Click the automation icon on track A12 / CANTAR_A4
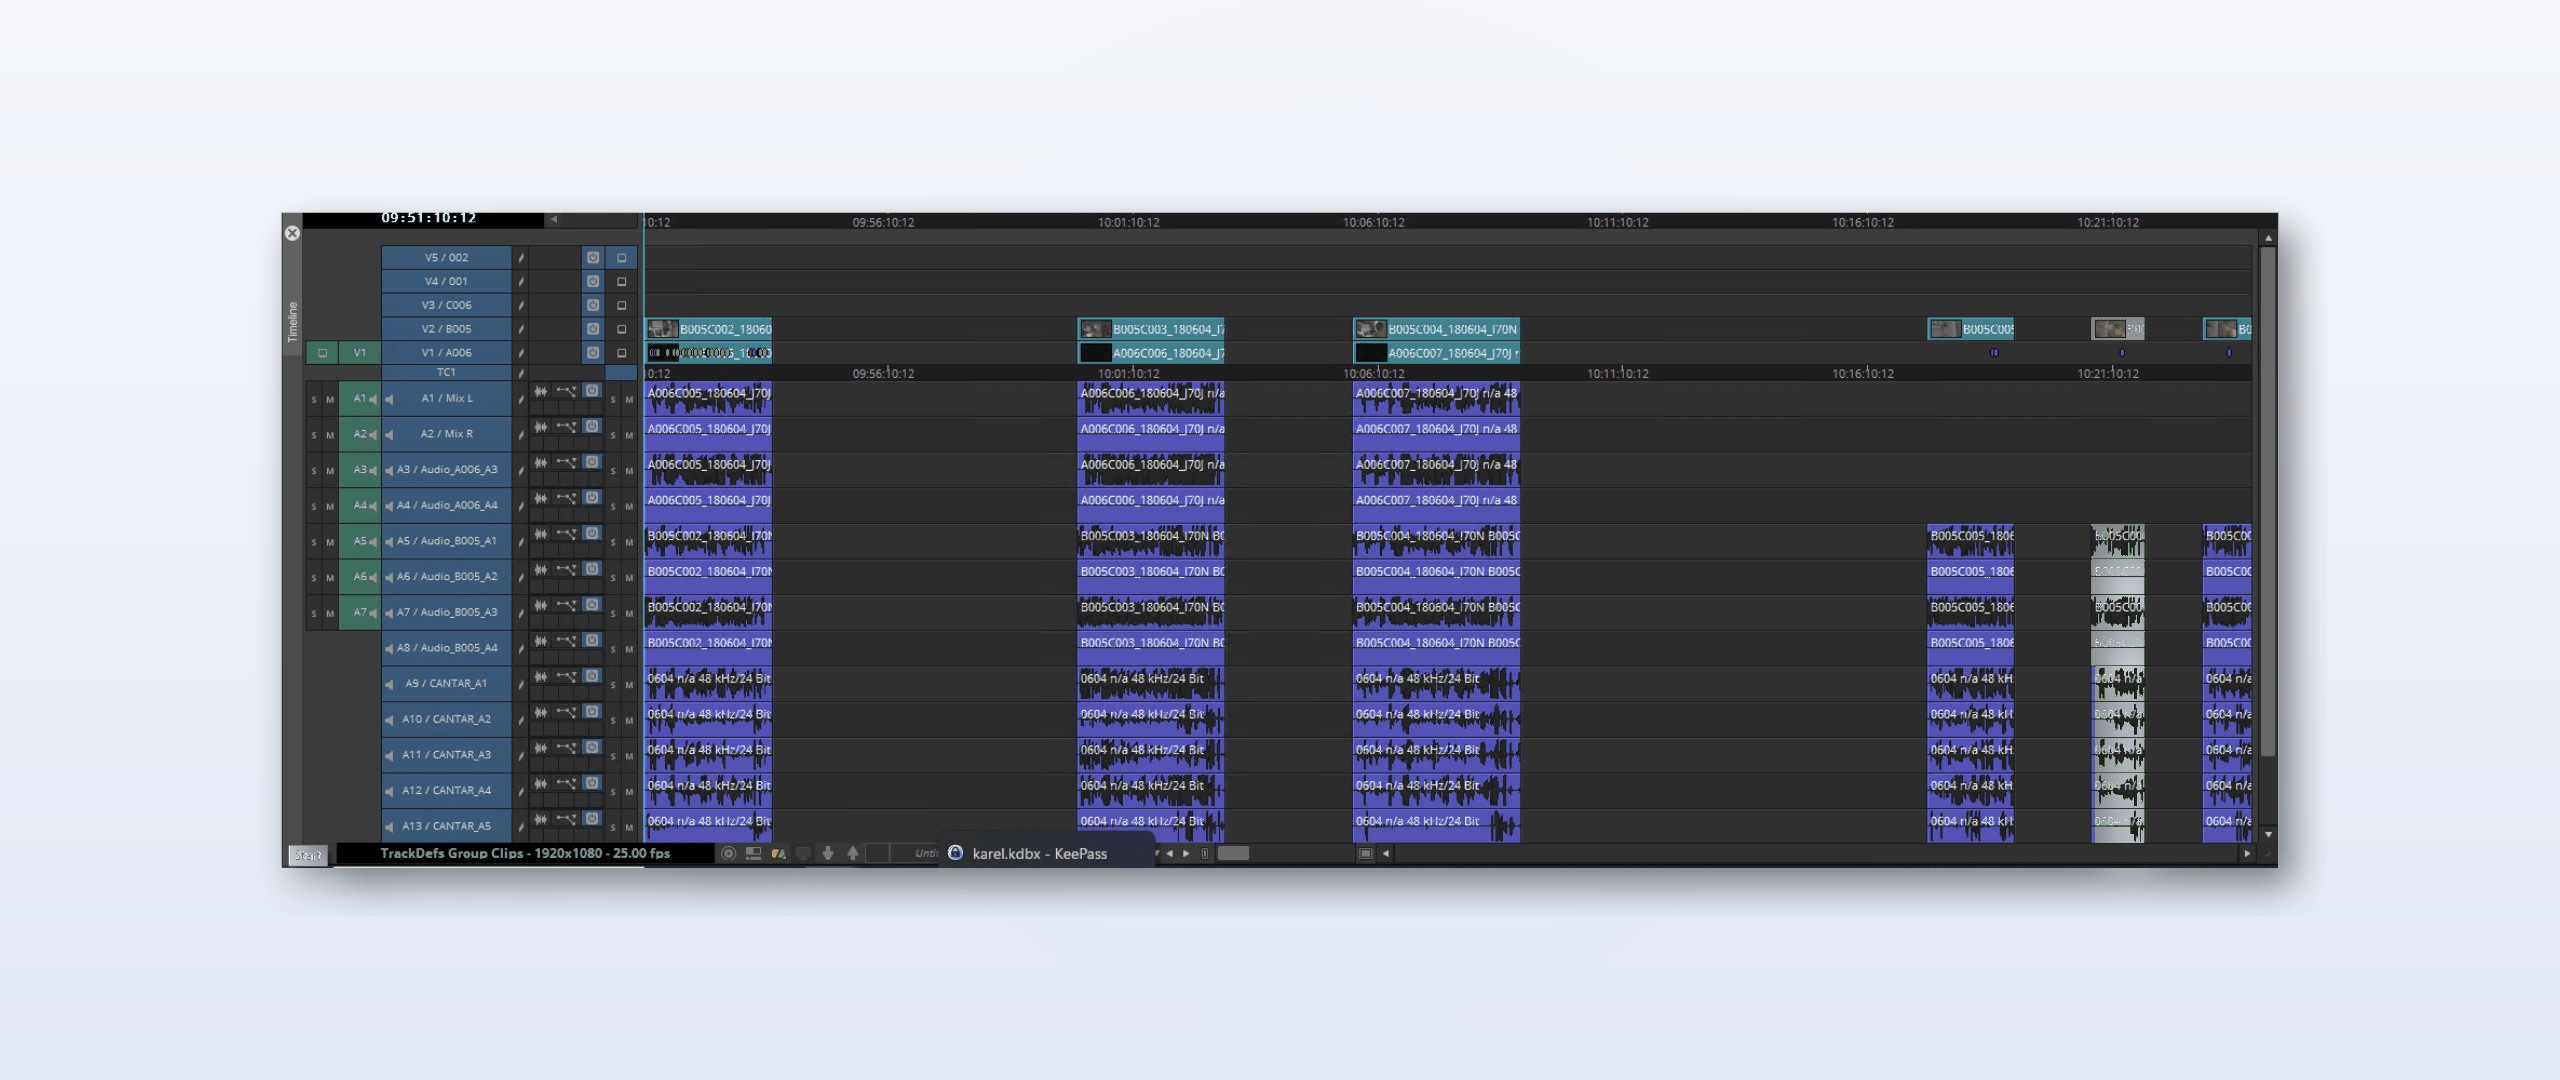This screenshot has width=2560, height=1080. 566,783
